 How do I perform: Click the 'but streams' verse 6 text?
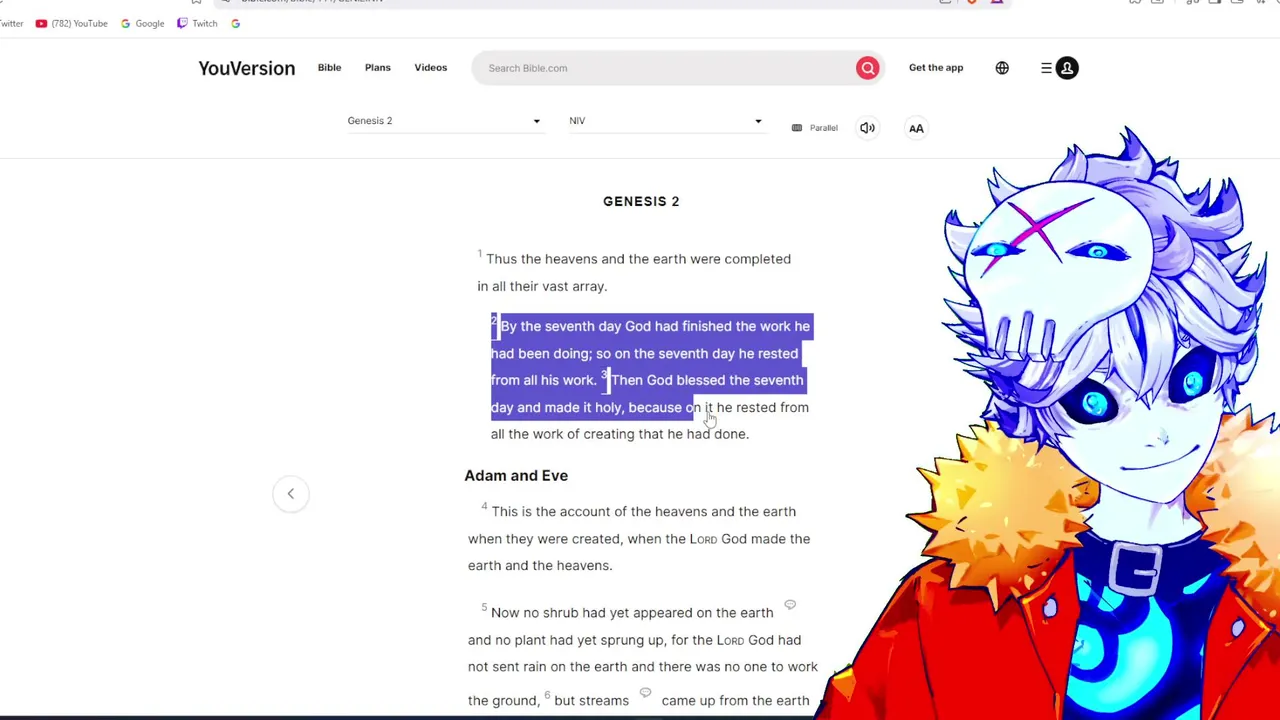point(591,701)
